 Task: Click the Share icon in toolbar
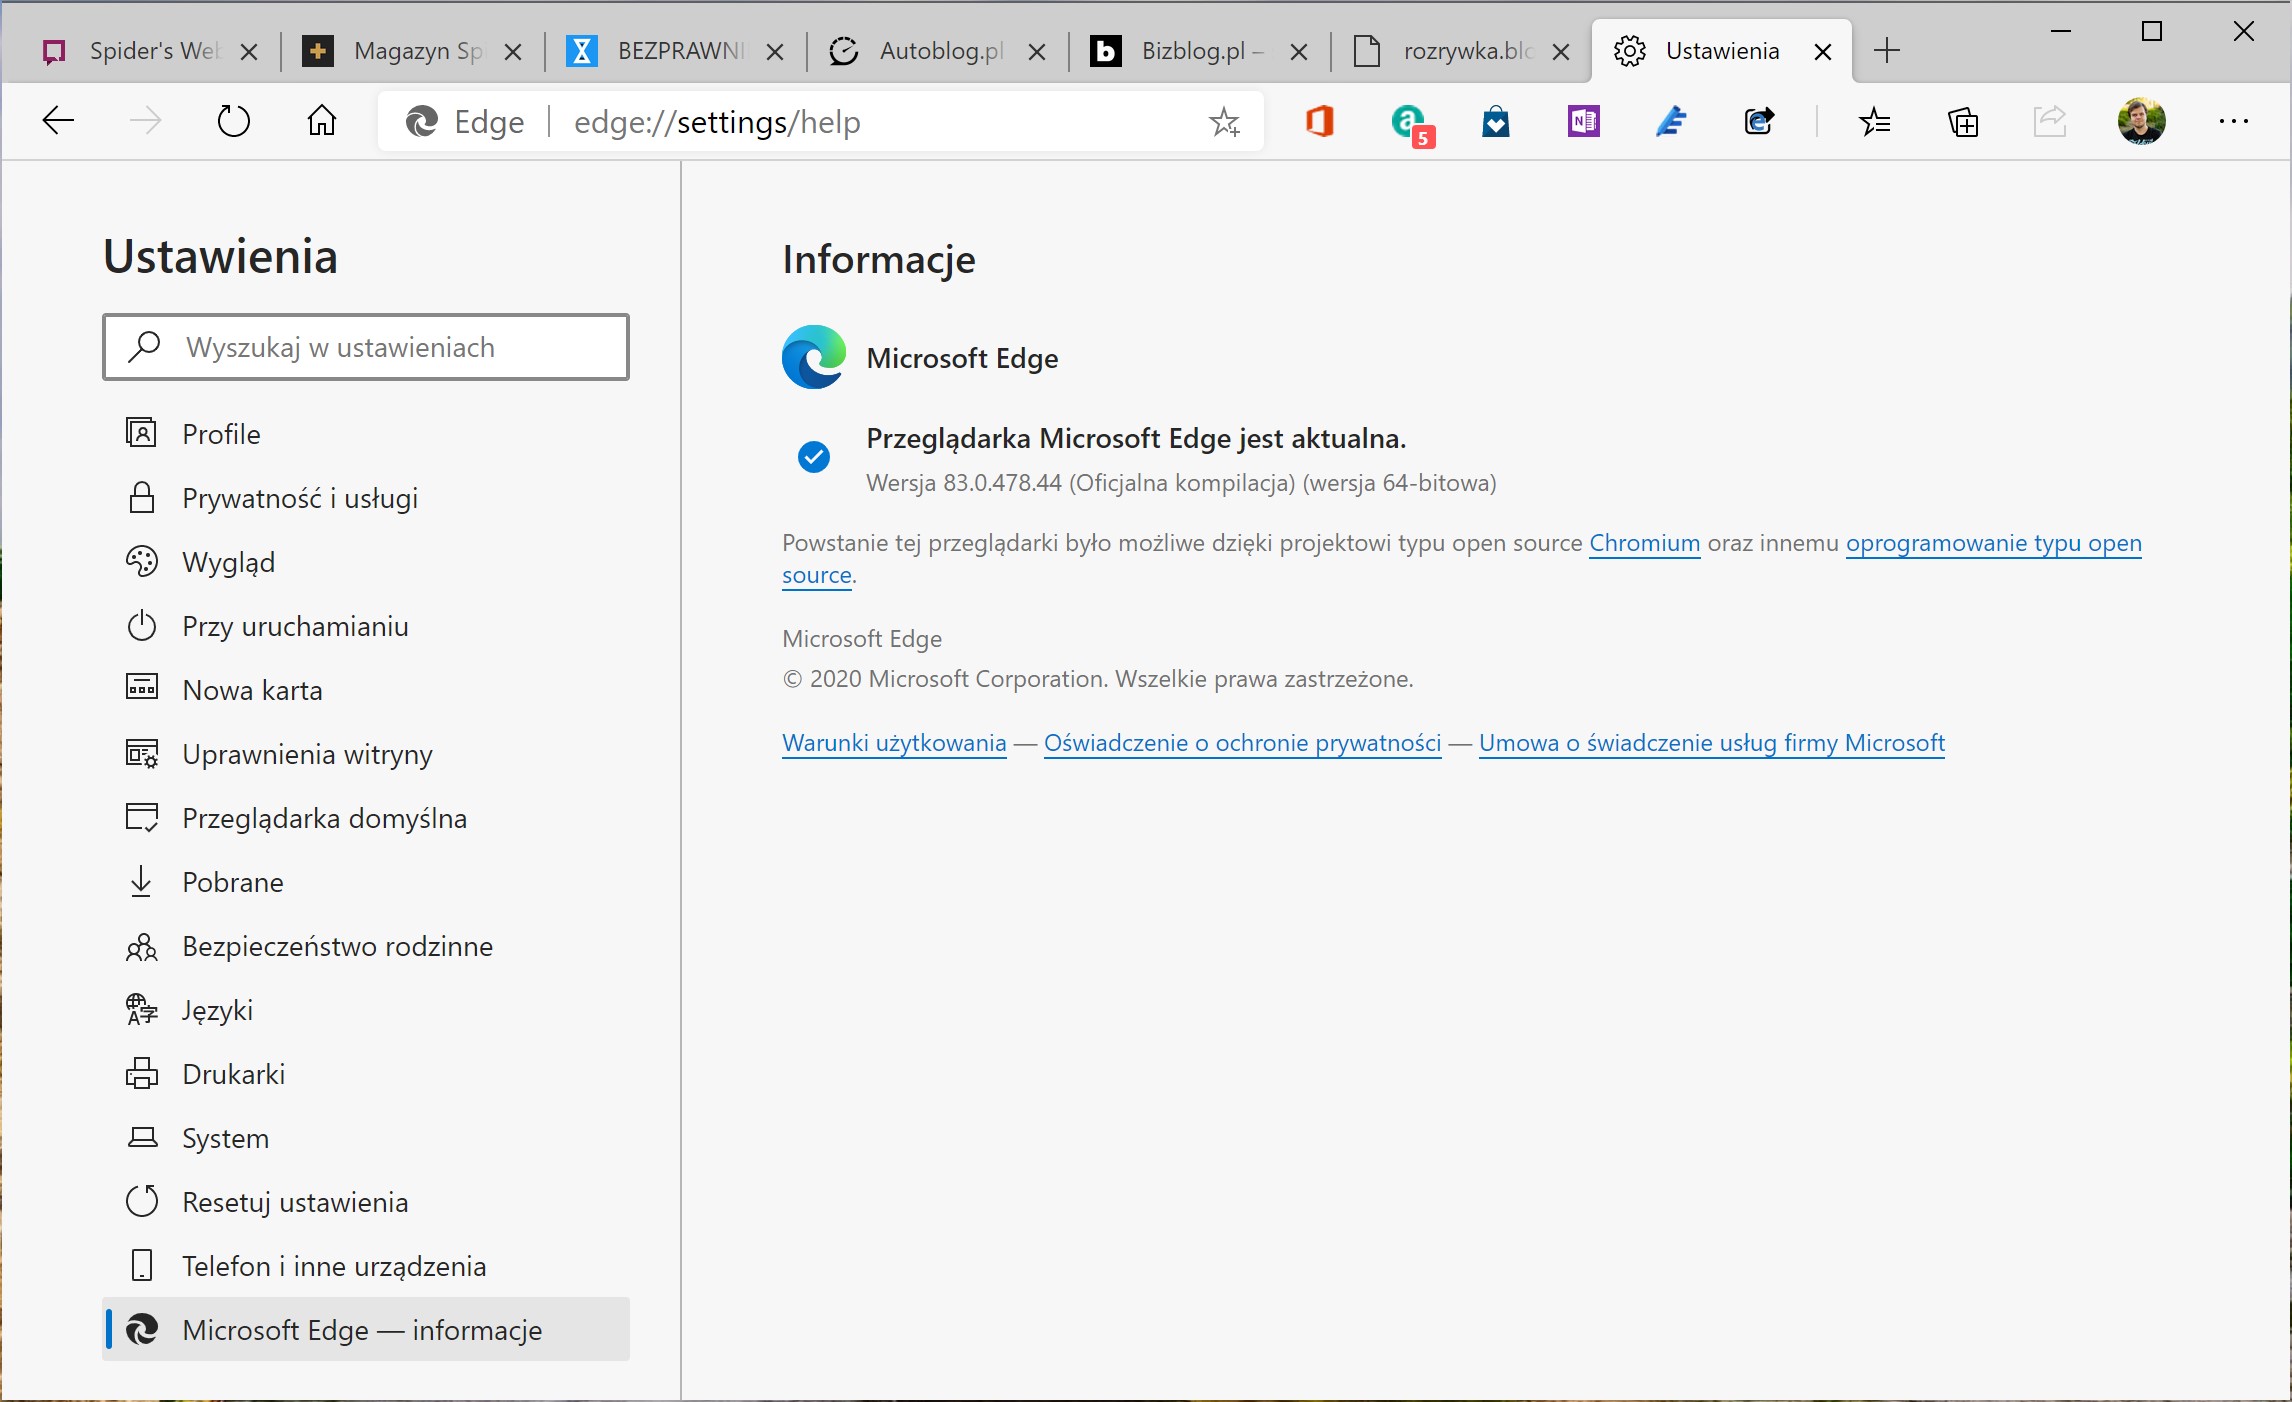pos(2050,122)
